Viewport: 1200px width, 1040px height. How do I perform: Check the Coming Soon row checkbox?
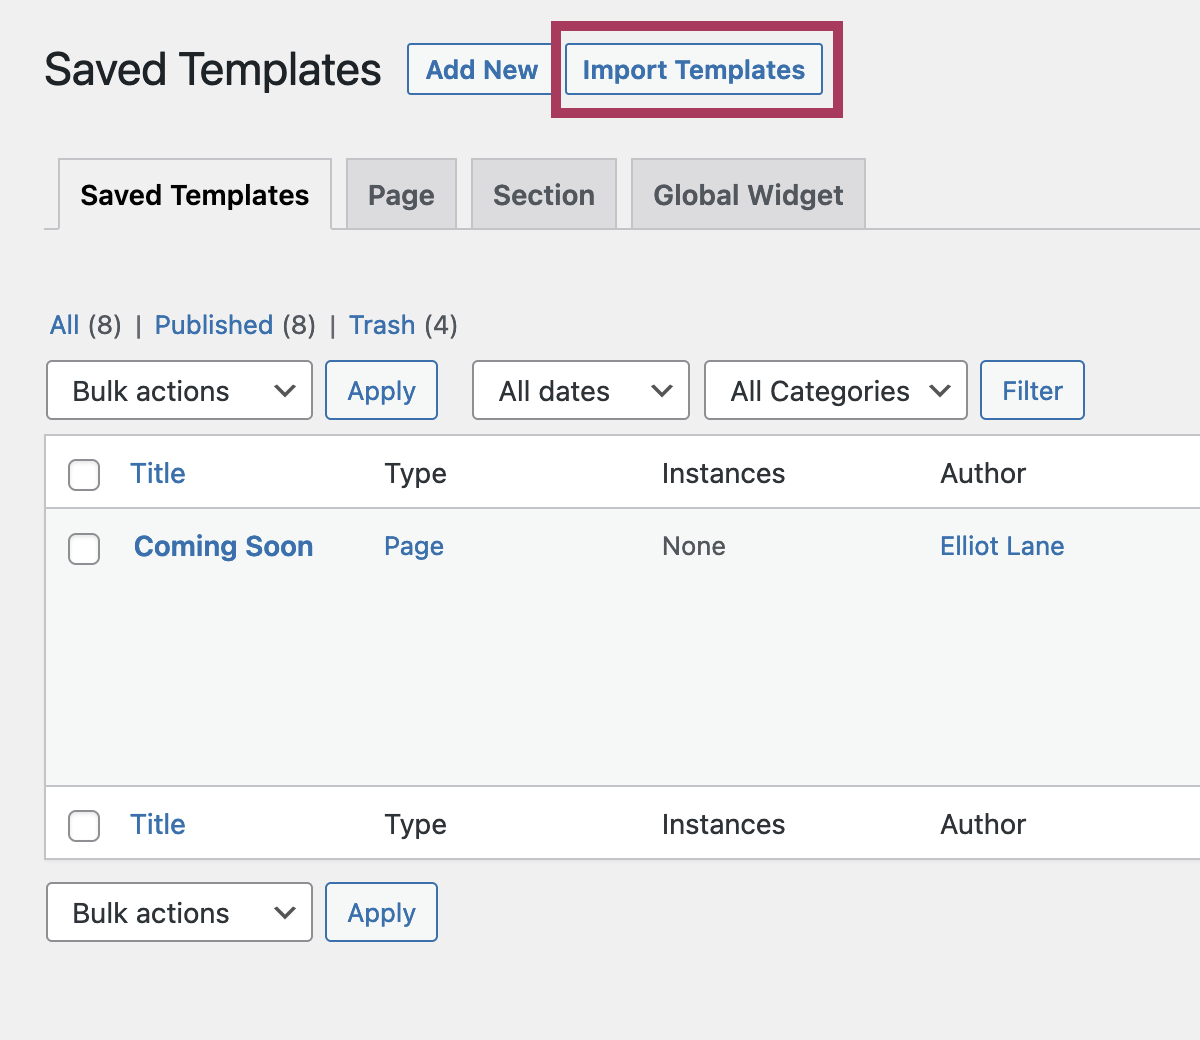pos(84,549)
